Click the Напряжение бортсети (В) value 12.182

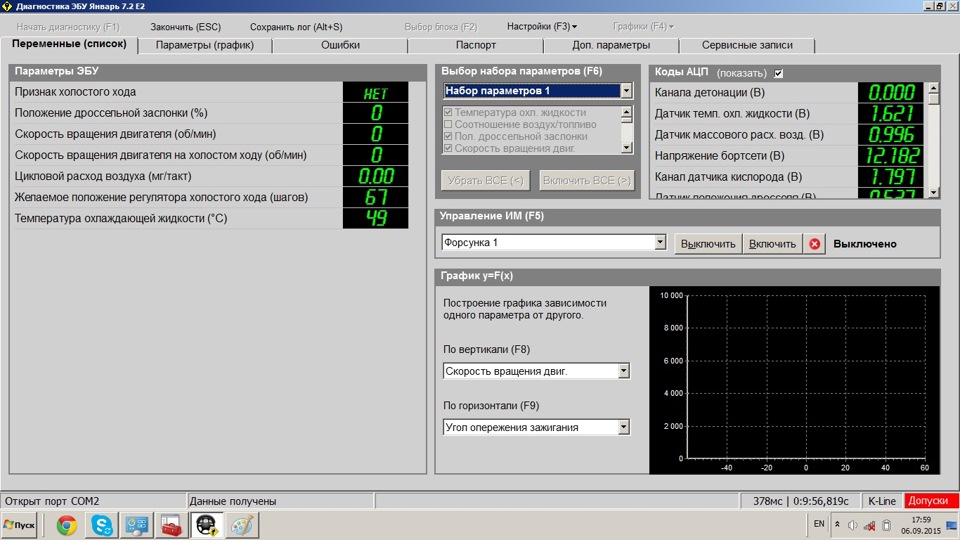[893, 156]
